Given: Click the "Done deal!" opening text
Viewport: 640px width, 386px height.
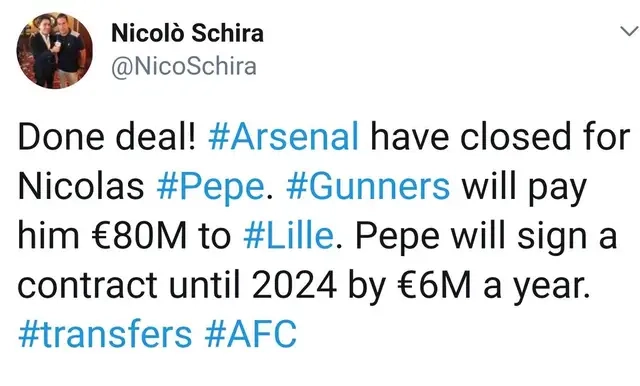Looking at the screenshot, I should pyautogui.click(x=107, y=137).
